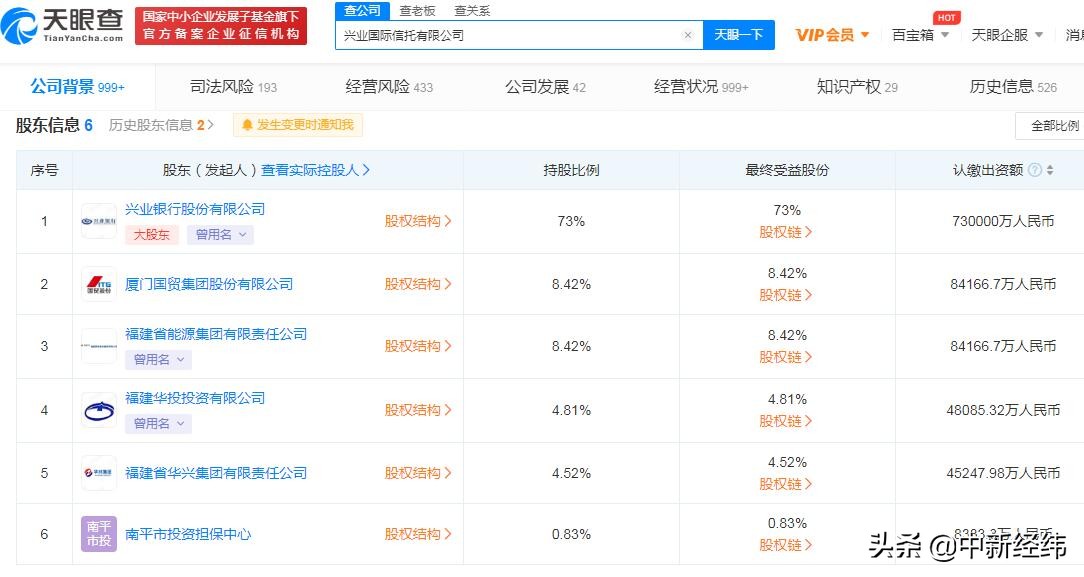The height and width of the screenshot is (577, 1084).
Task: Open 股权链 for 兴业银行 73% row
Action: (x=785, y=232)
